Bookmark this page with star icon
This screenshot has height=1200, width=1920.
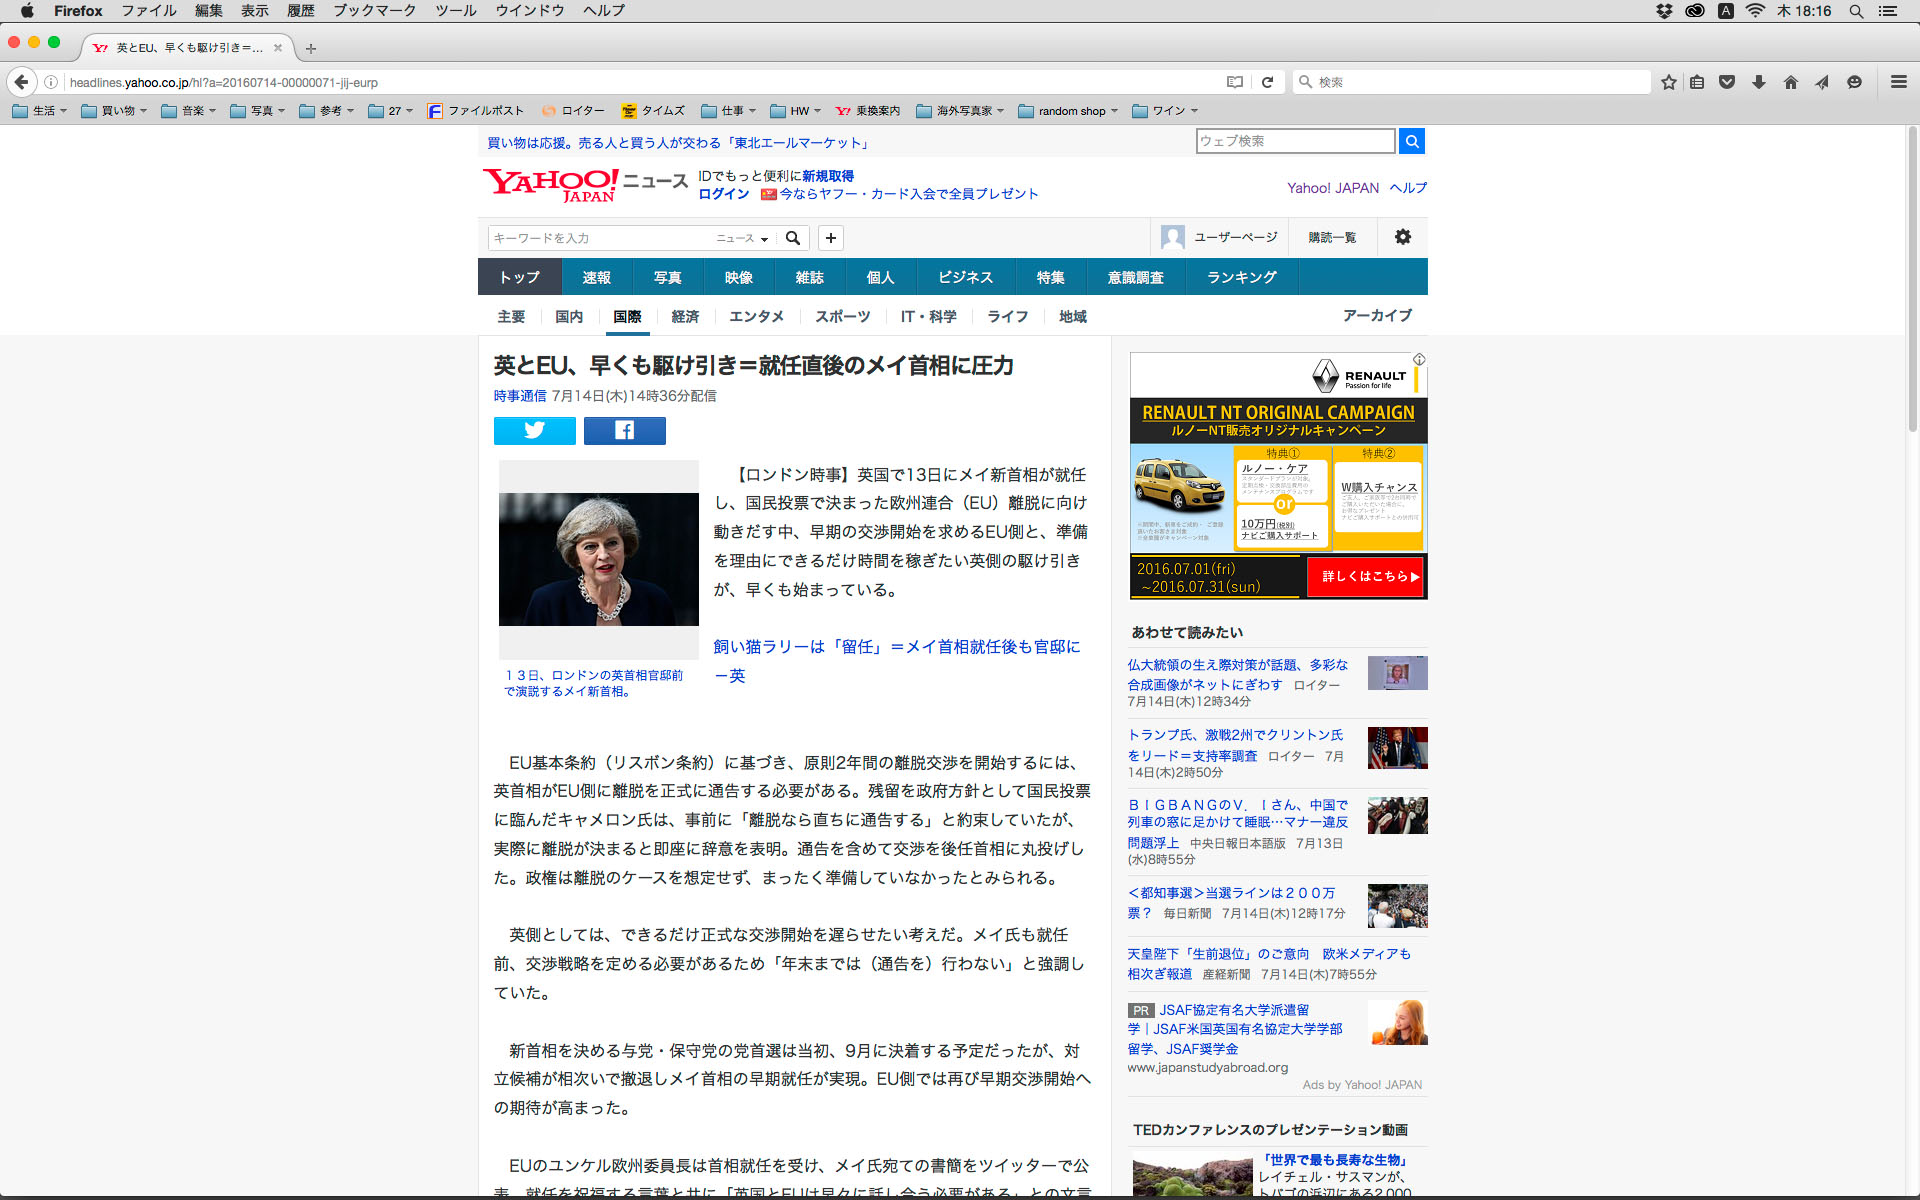(1668, 82)
